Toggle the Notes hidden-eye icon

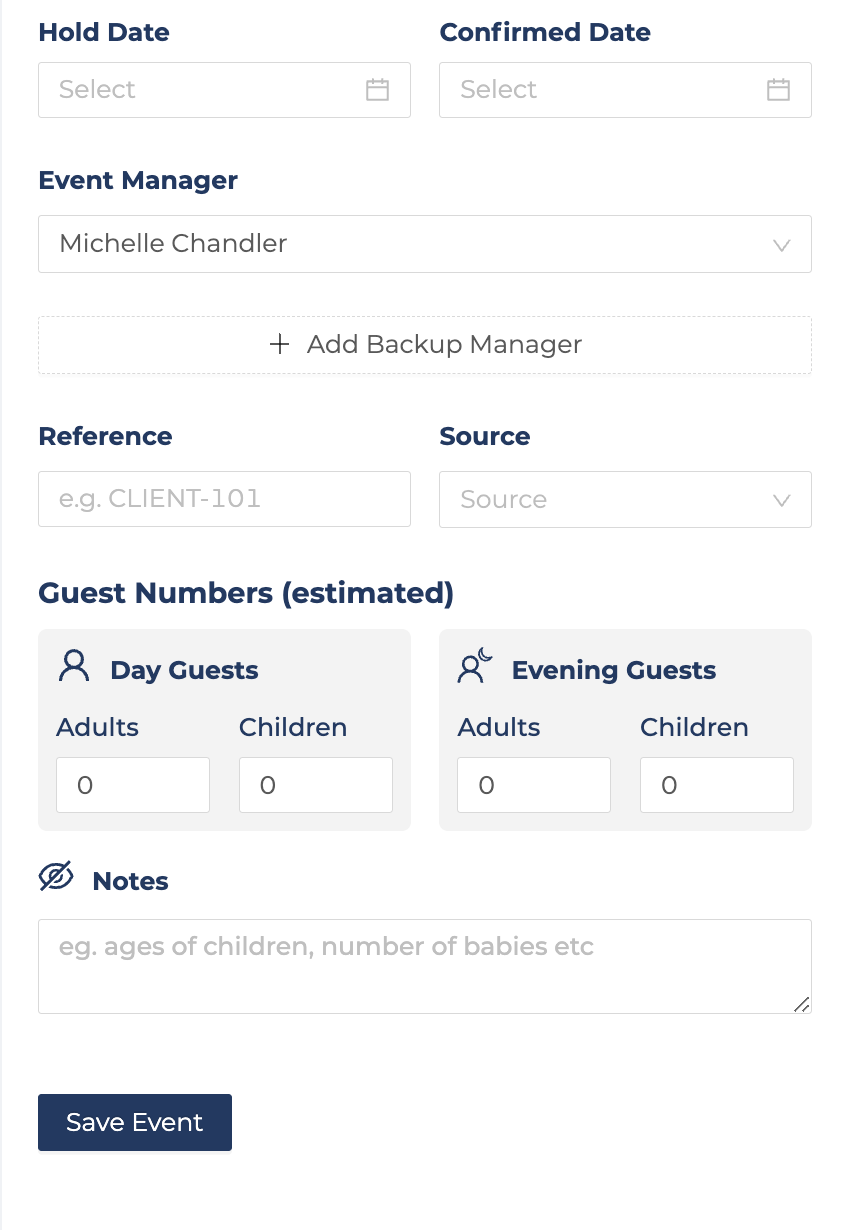[x=57, y=877]
